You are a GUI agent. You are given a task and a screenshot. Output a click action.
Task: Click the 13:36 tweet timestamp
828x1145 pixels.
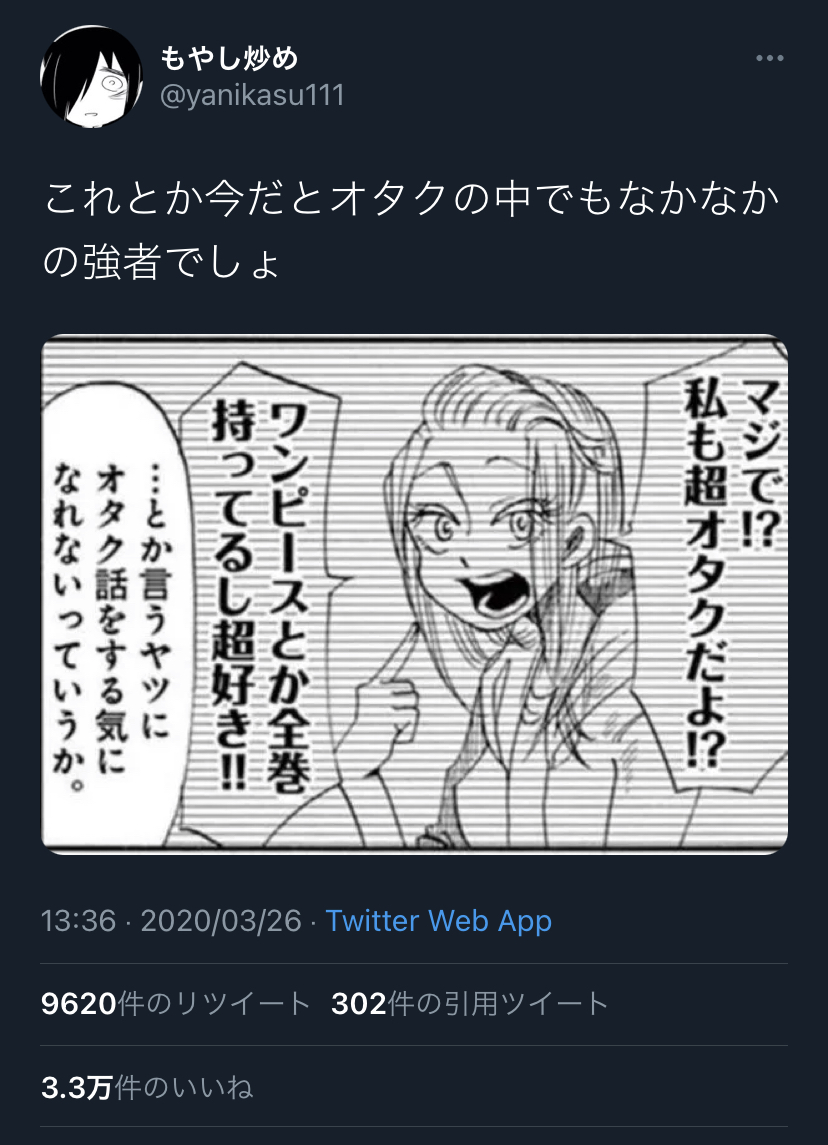click(78, 921)
